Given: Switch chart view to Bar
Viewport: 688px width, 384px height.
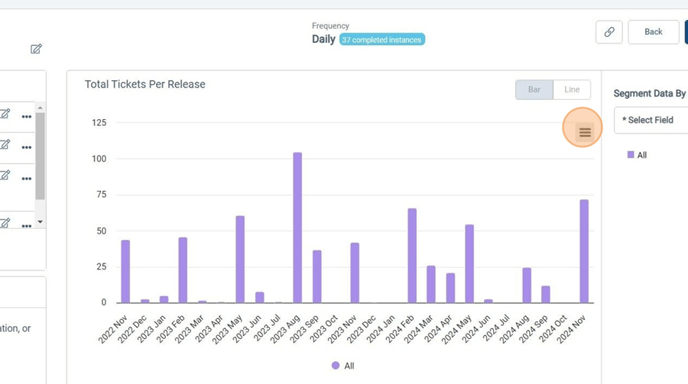Looking at the screenshot, I should [534, 90].
